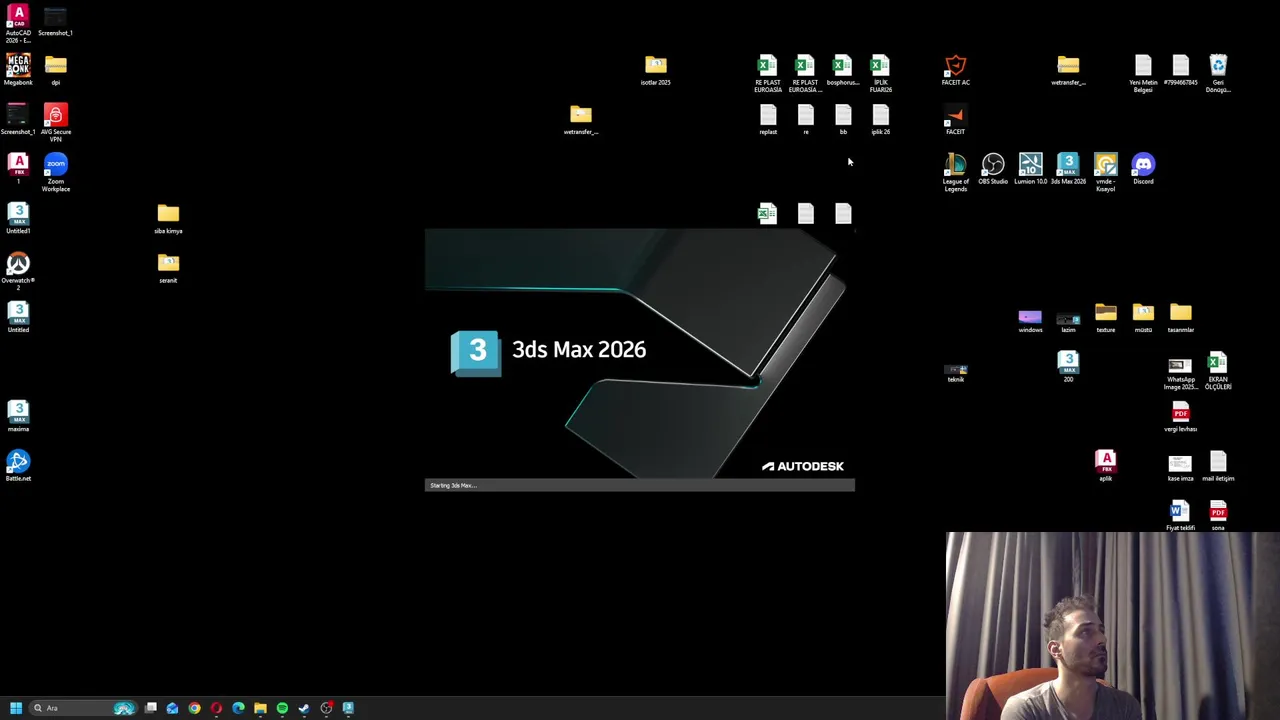Select the vergi levhası PDF

[1181, 416]
